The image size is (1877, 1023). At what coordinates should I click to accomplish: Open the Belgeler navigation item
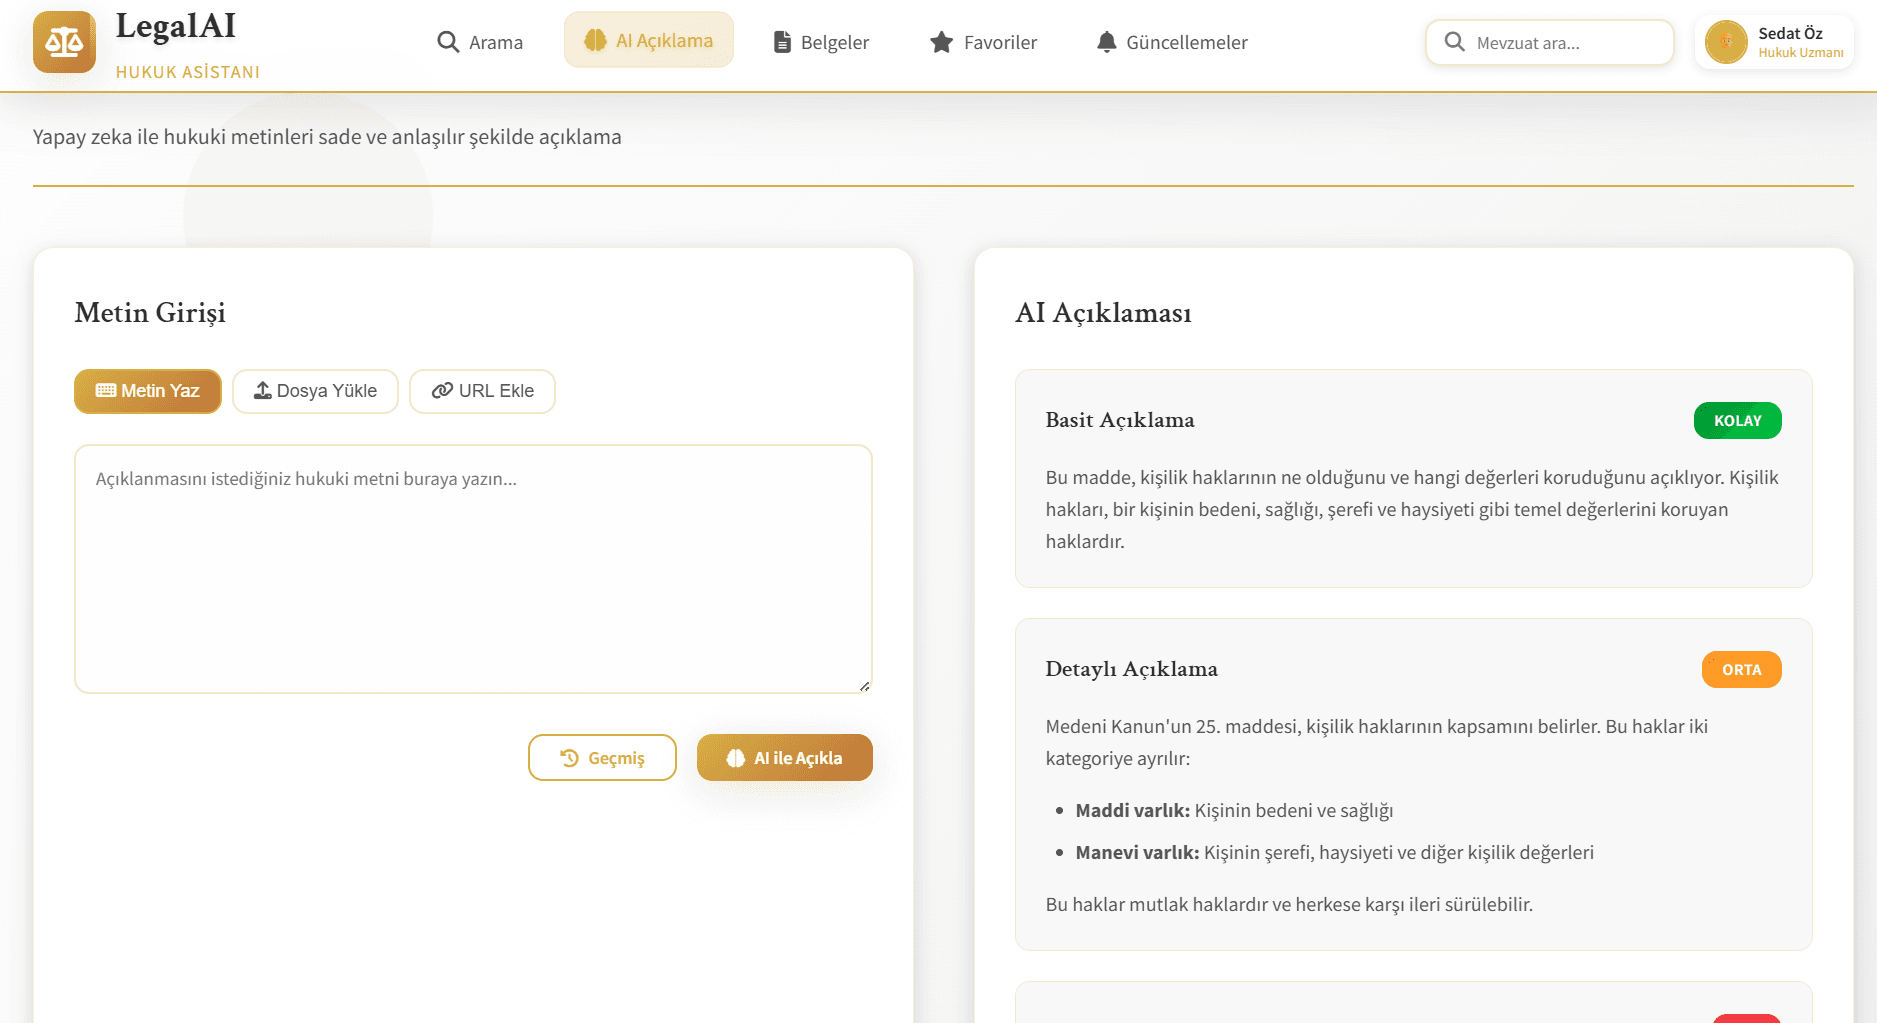tap(821, 42)
